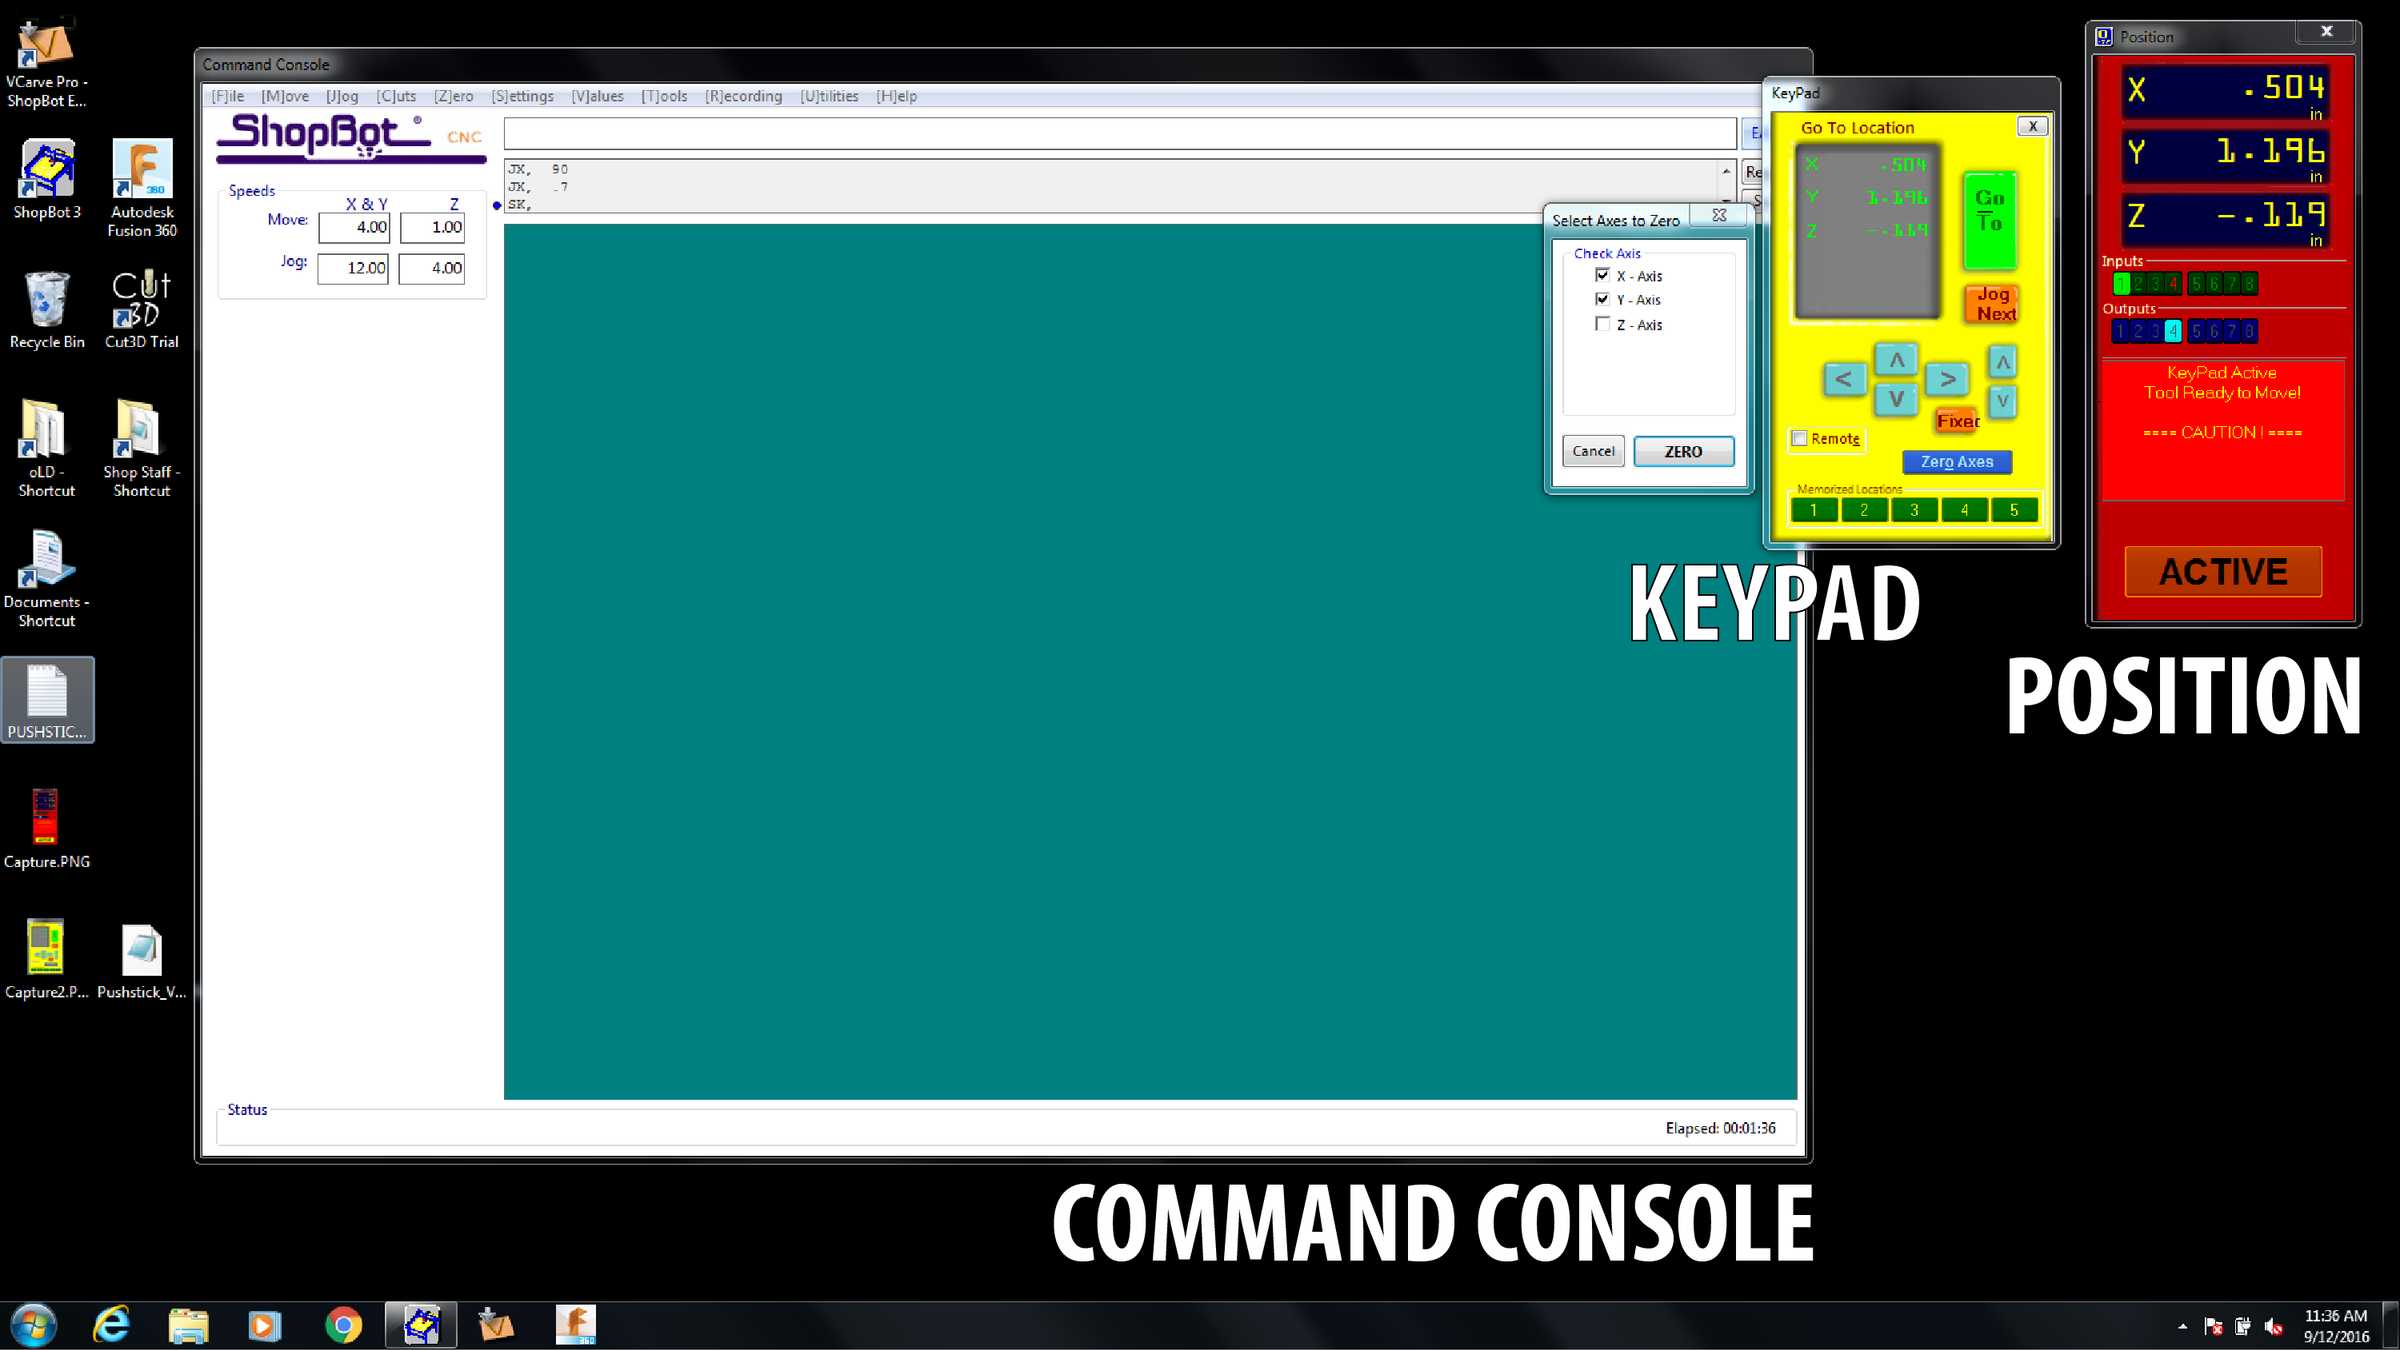Enable the Remote checkbox in KeyPad
The height and width of the screenshot is (1350, 2400).
1799,438
